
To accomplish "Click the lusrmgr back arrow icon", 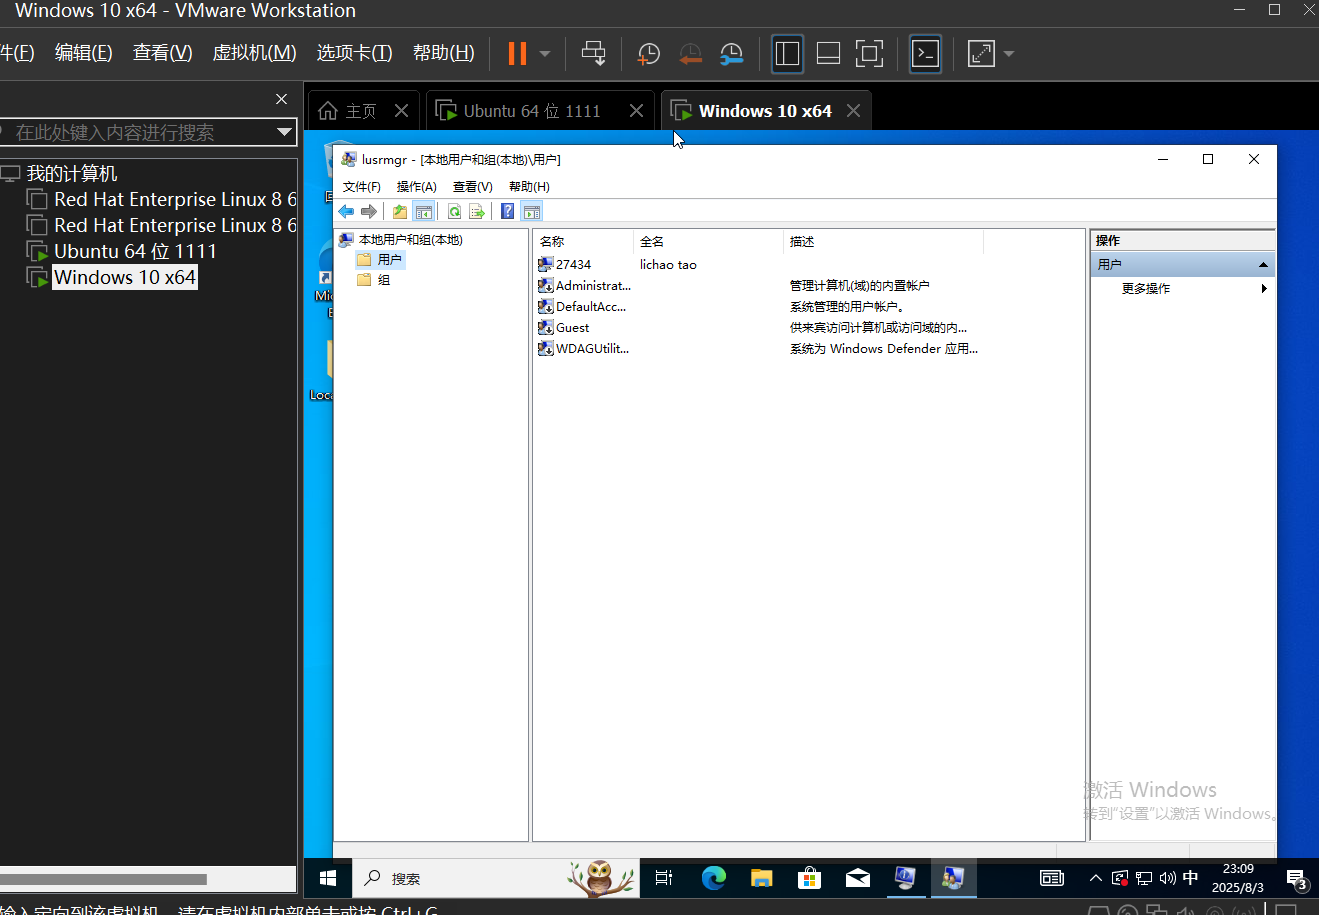I will click(x=346, y=211).
